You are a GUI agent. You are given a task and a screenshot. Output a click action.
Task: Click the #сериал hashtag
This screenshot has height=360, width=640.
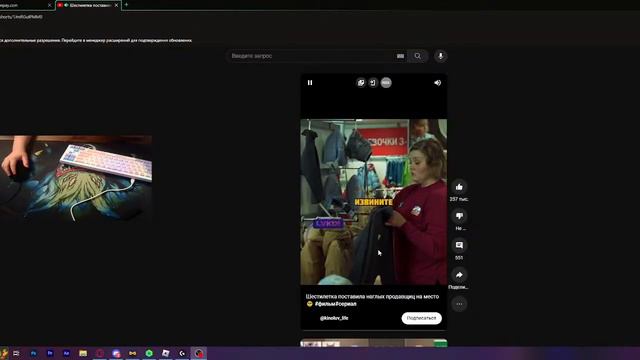tap(346, 304)
